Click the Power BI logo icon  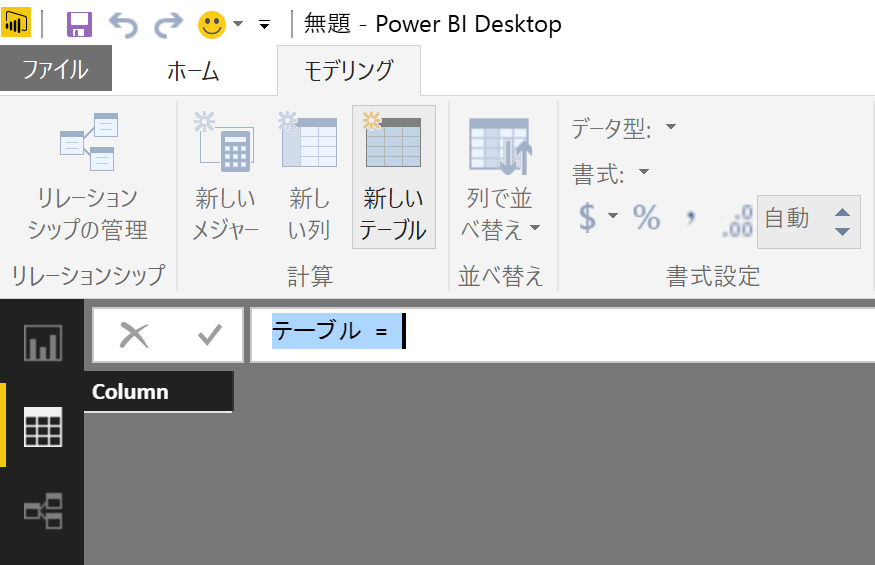(16, 23)
